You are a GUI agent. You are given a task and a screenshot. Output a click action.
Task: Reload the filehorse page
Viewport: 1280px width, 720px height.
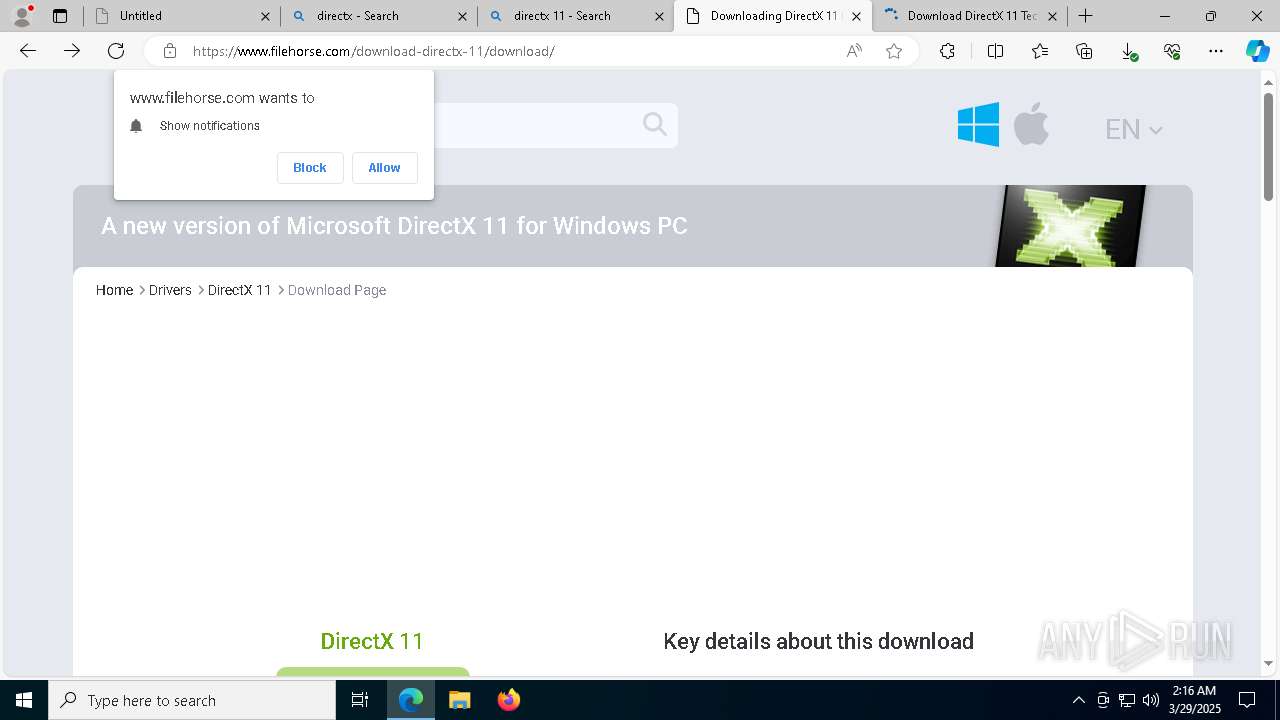(116, 51)
